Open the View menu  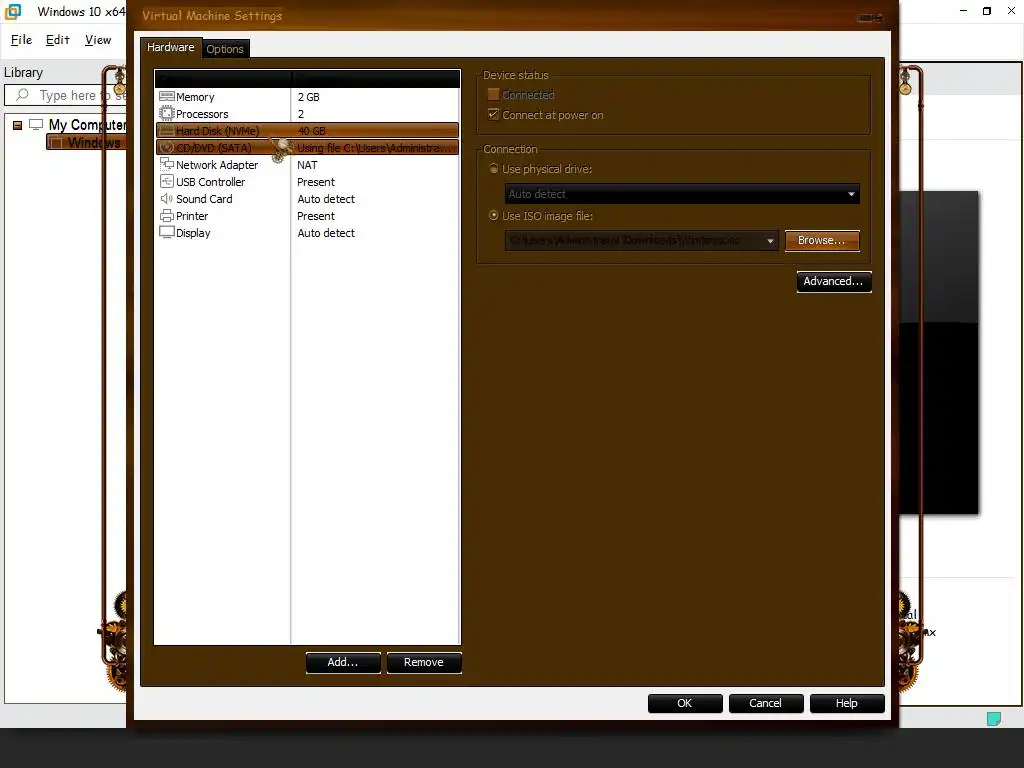pyautogui.click(x=98, y=40)
